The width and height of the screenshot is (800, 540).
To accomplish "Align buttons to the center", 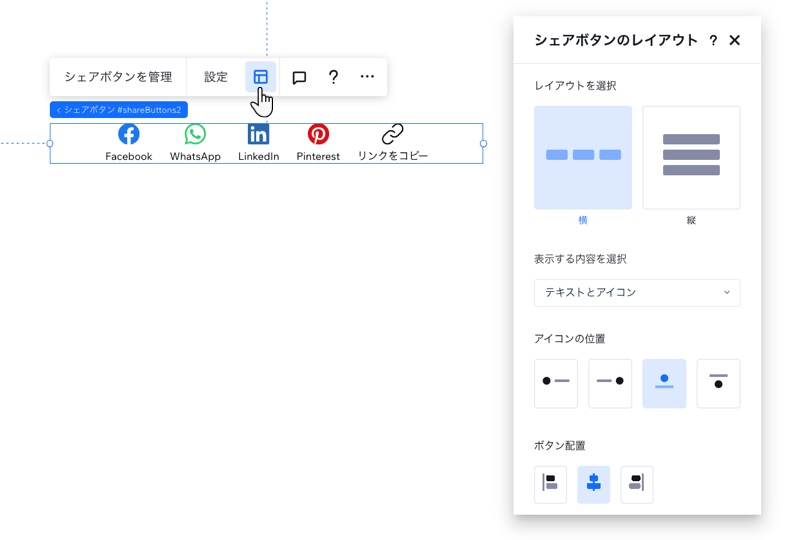I will [593, 484].
